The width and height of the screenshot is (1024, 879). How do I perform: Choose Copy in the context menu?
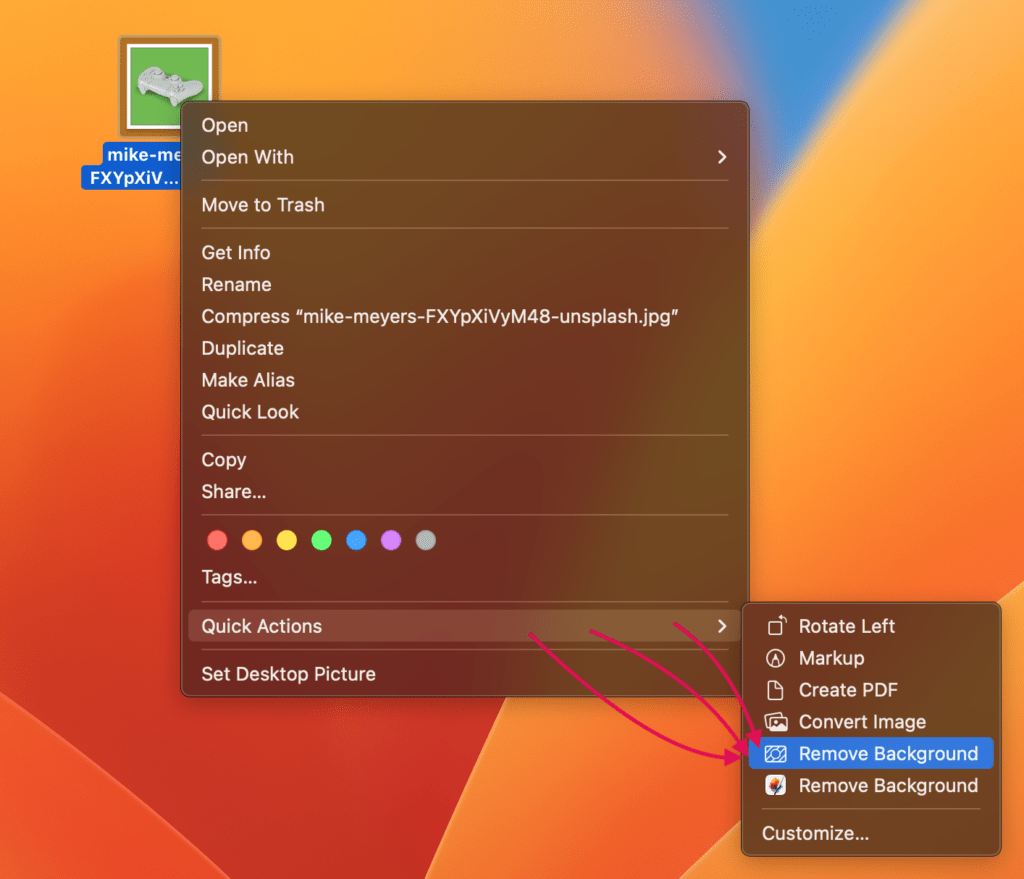[464, 460]
